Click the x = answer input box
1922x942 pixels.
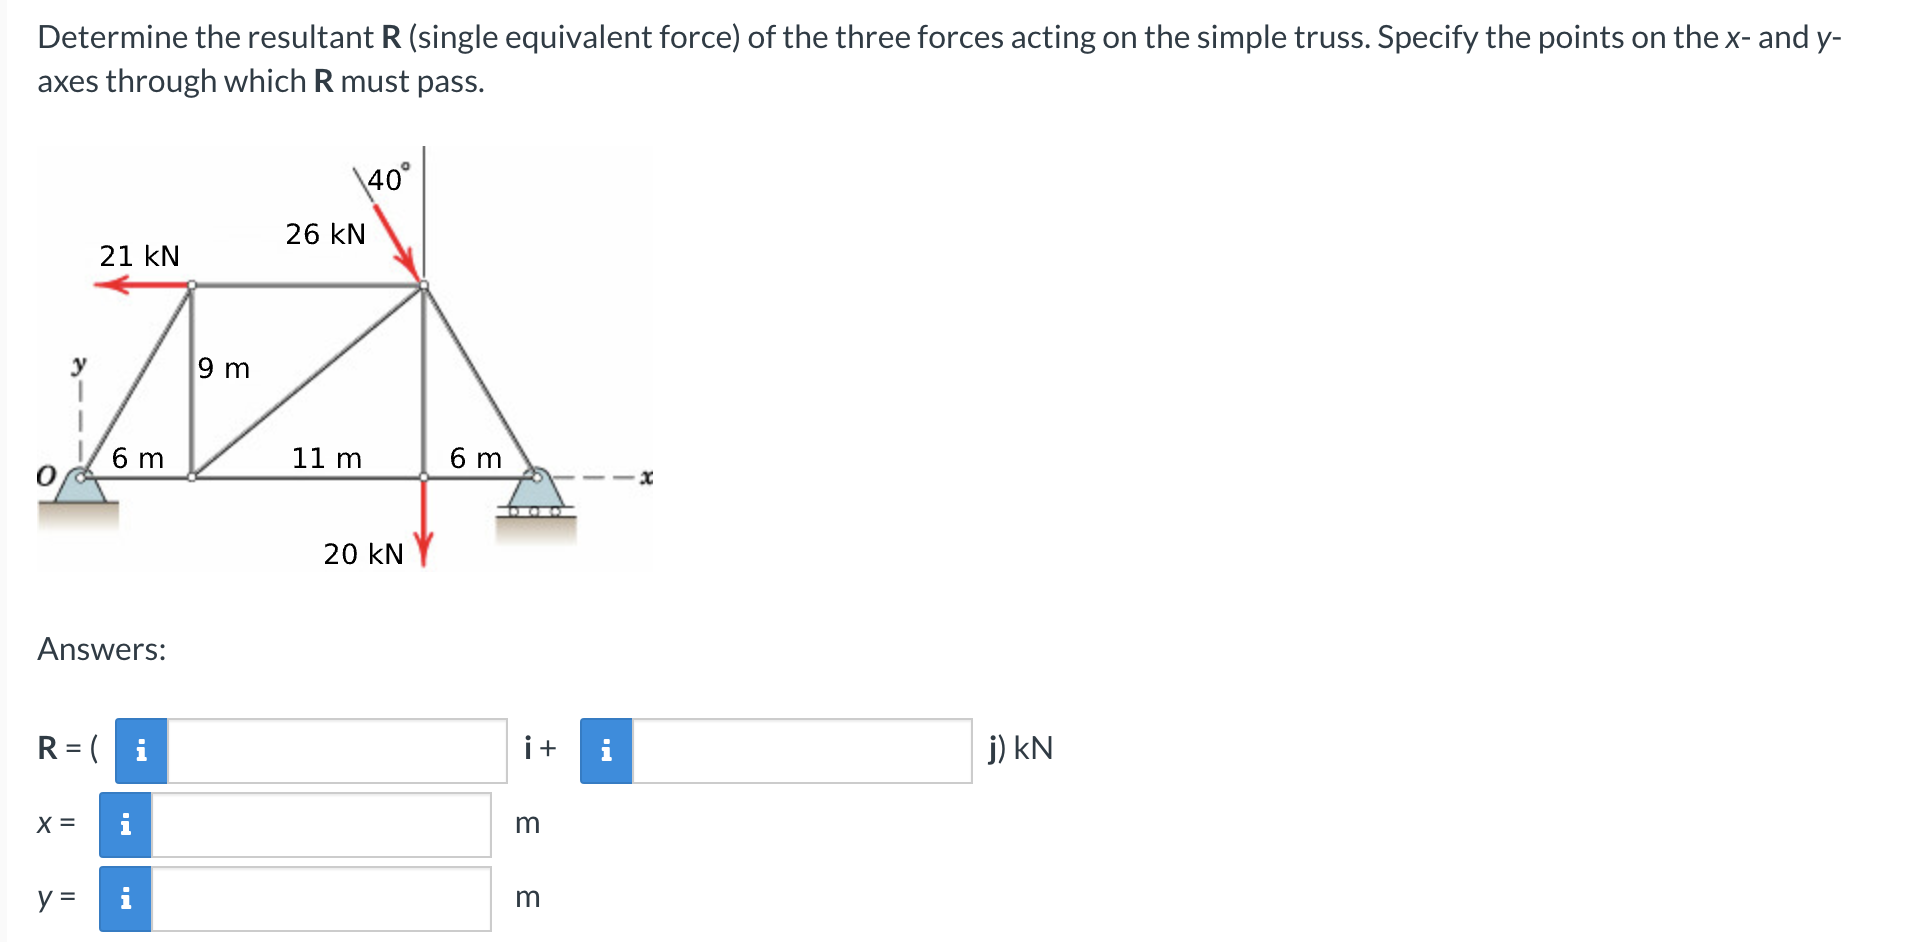[x=320, y=825]
